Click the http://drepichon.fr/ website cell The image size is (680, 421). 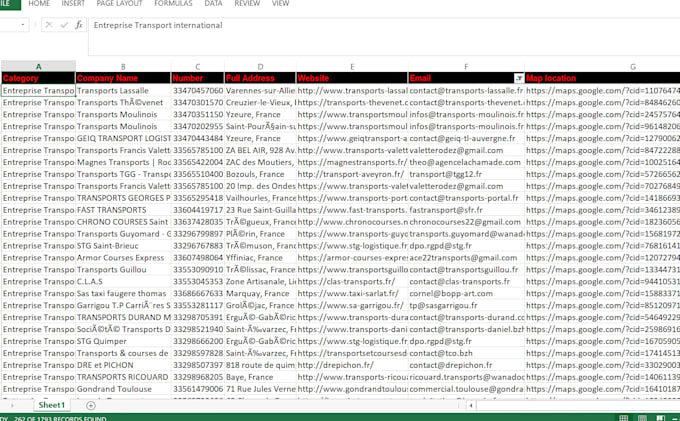coord(352,365)
